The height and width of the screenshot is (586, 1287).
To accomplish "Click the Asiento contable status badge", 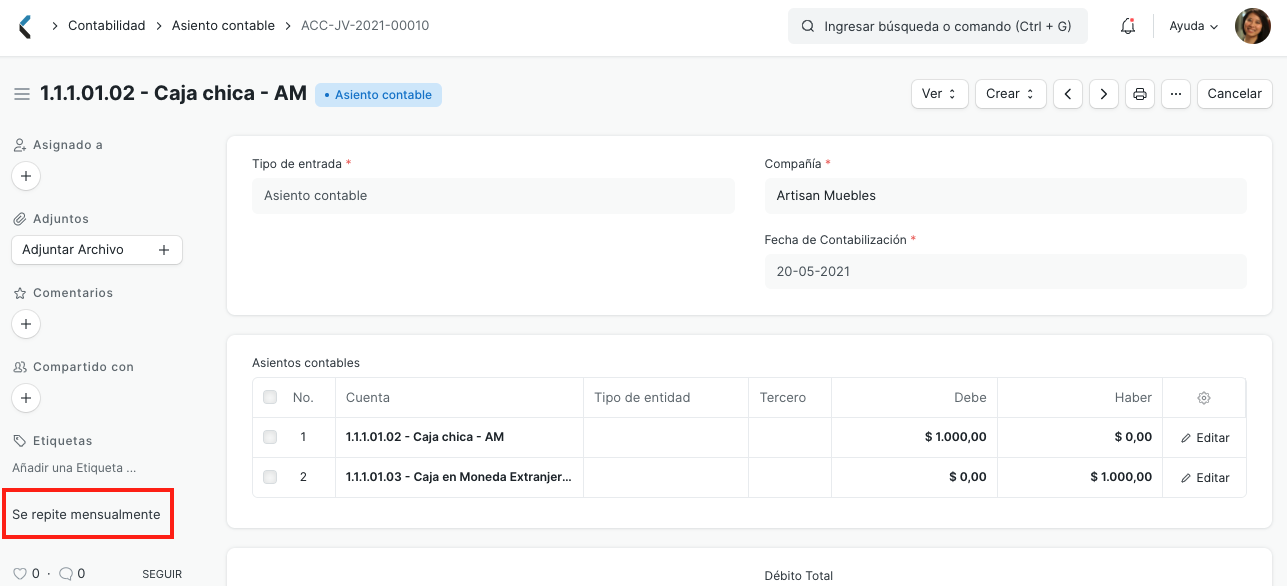I will (x=378, y=95).
